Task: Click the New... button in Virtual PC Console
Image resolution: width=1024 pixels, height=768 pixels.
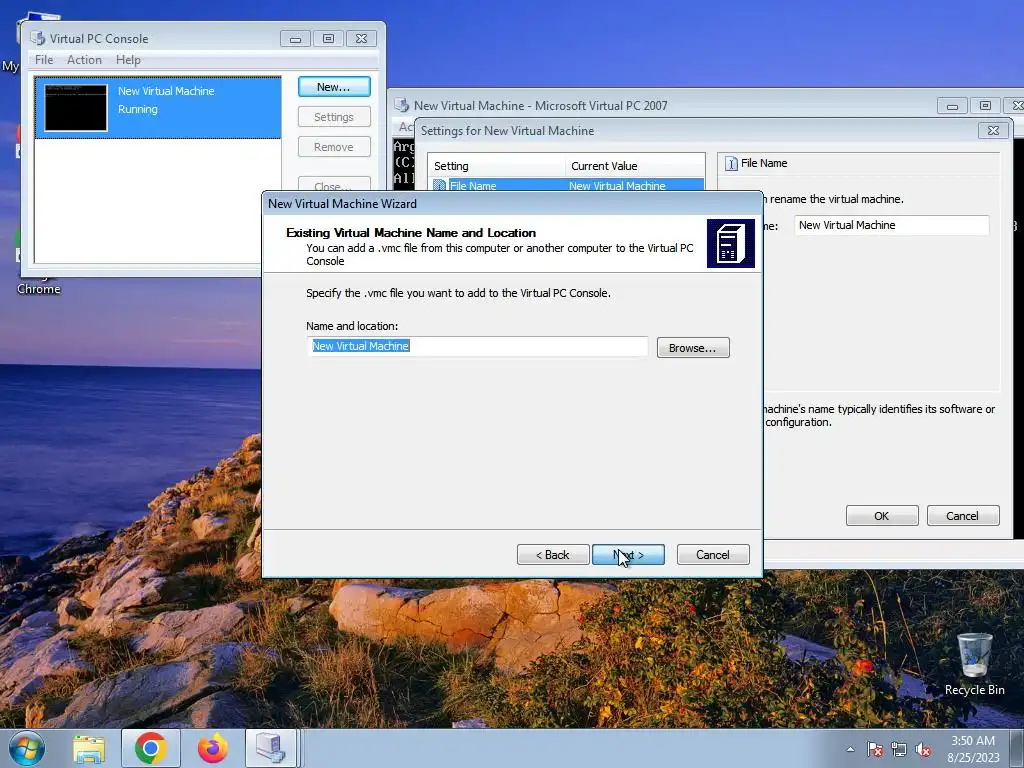Action: click(x=334, y=87)
